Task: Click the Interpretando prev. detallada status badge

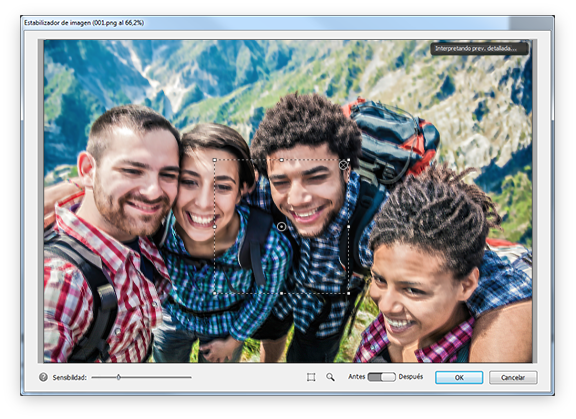Action: coord(479,48)
